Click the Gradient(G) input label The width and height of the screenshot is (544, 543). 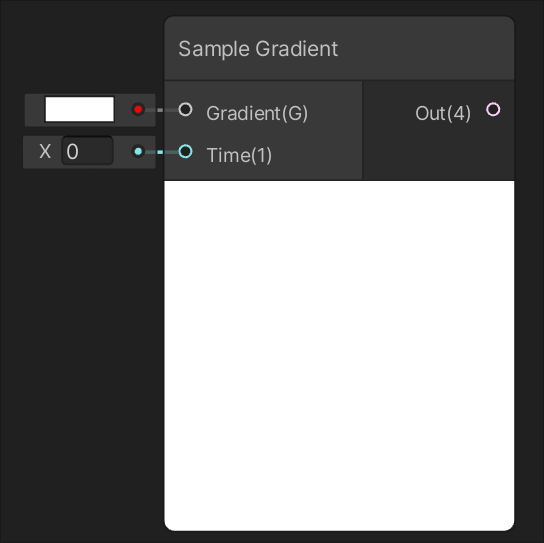(x=257, y=113)
